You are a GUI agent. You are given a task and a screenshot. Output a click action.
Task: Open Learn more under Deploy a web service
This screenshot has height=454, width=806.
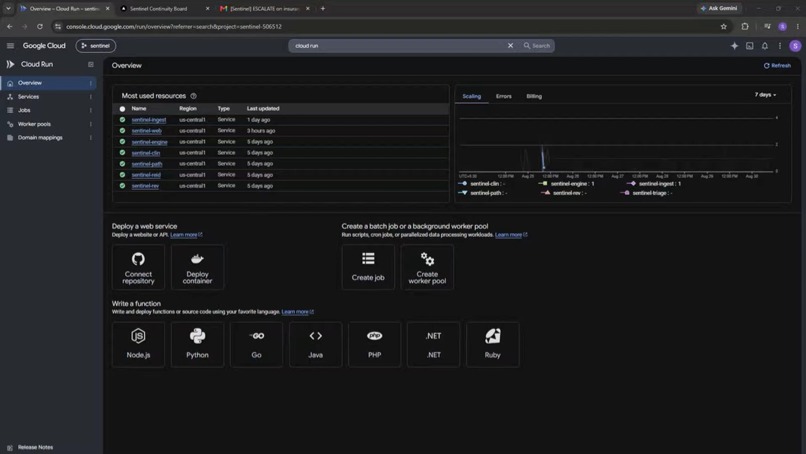click(x=186, y=235)
